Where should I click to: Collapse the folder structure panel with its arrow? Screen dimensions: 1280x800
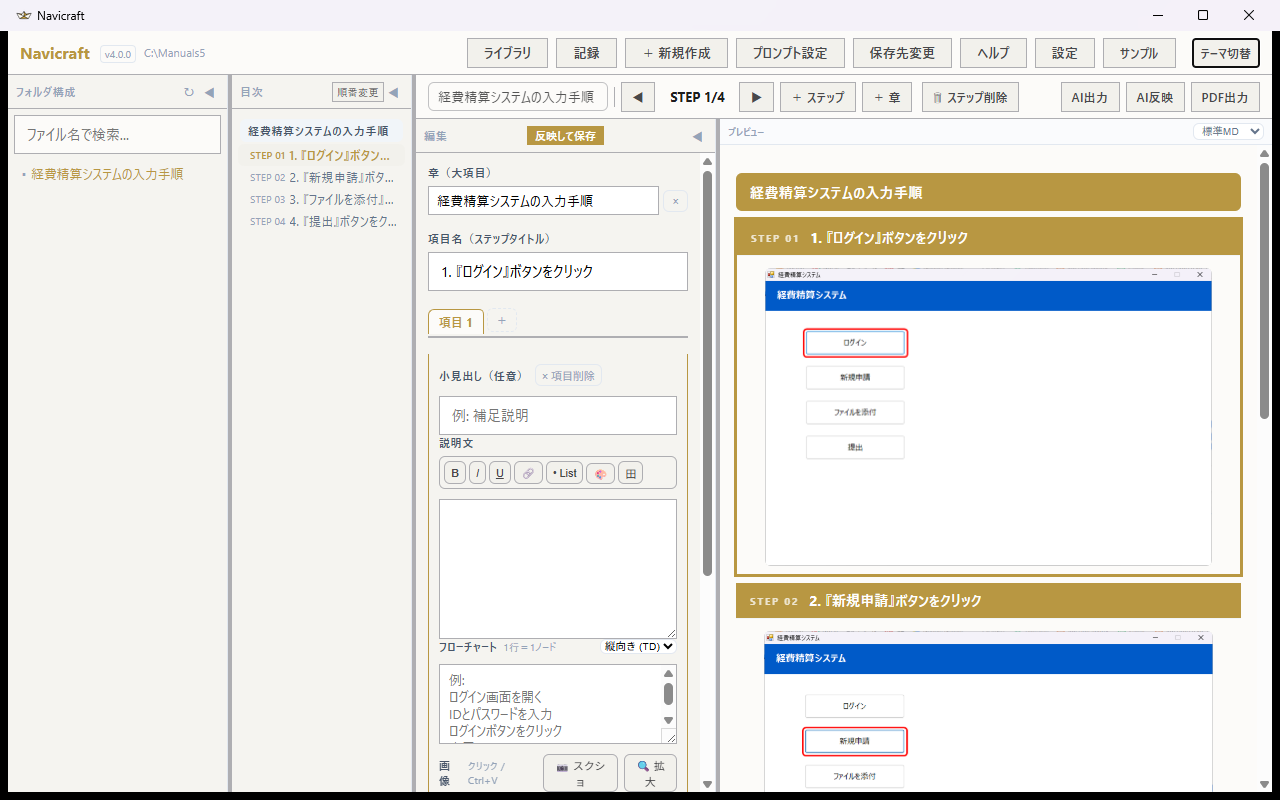coord(209,92)
